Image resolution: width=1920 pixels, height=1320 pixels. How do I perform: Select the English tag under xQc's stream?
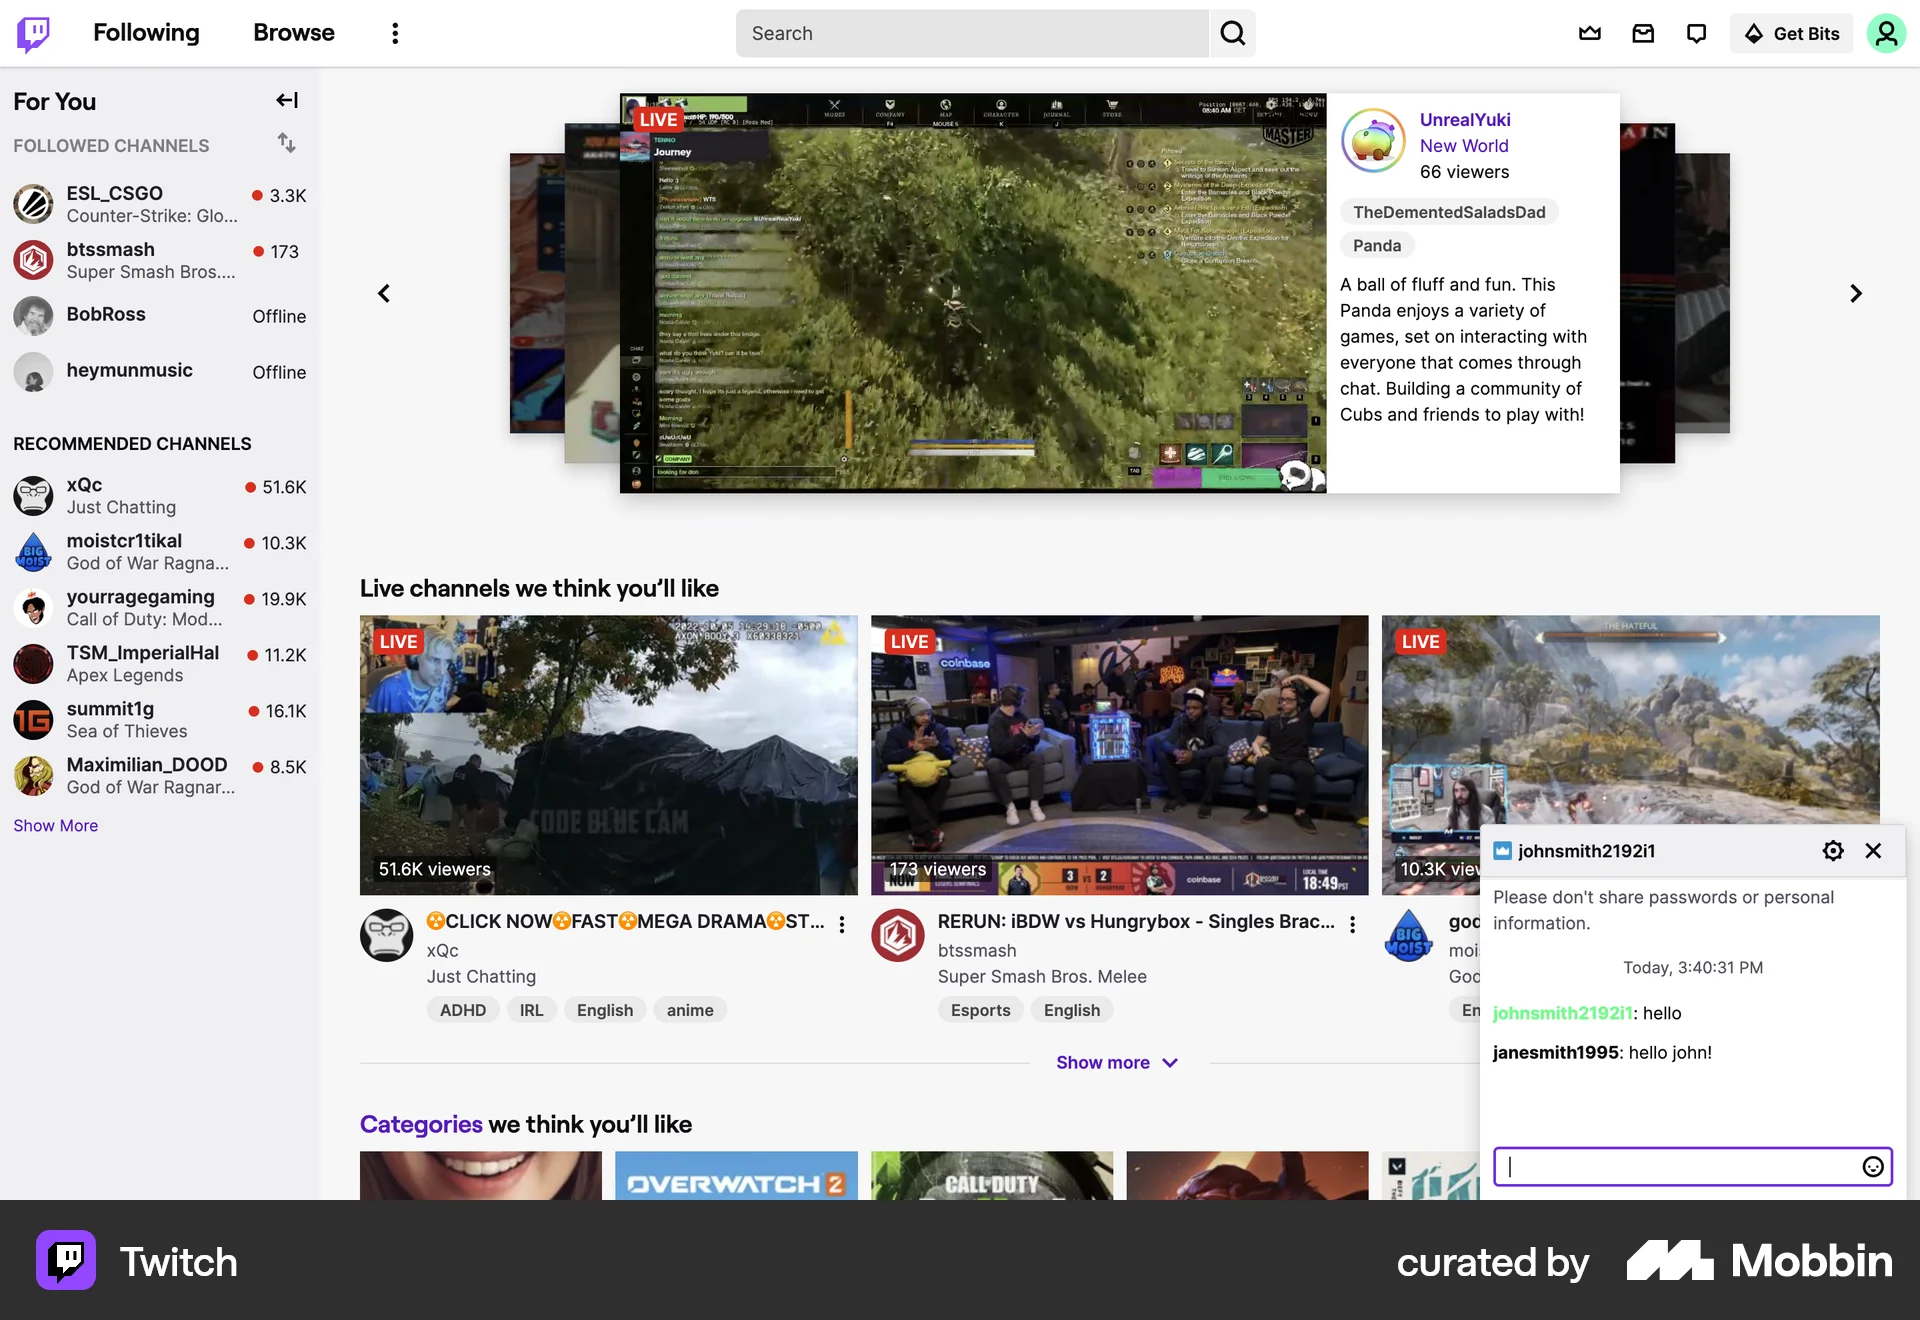pyautogui.click(x=604, y=1009)
